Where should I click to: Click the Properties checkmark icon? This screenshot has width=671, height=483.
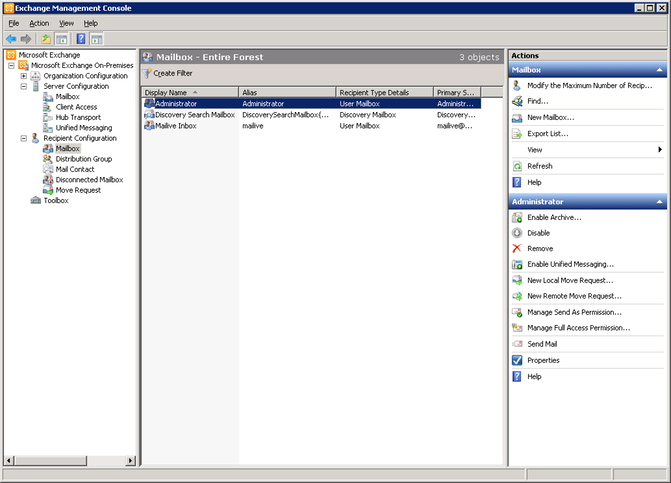coord(517,360)
